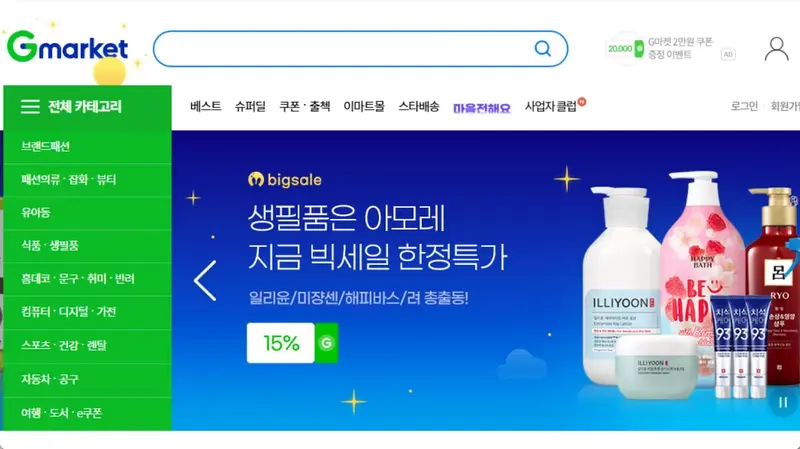The height and width of the screenshot is (449, 800).
Task: Click the hamburger menu icon beside 전체 카테고리
Action: coord(30,107)
